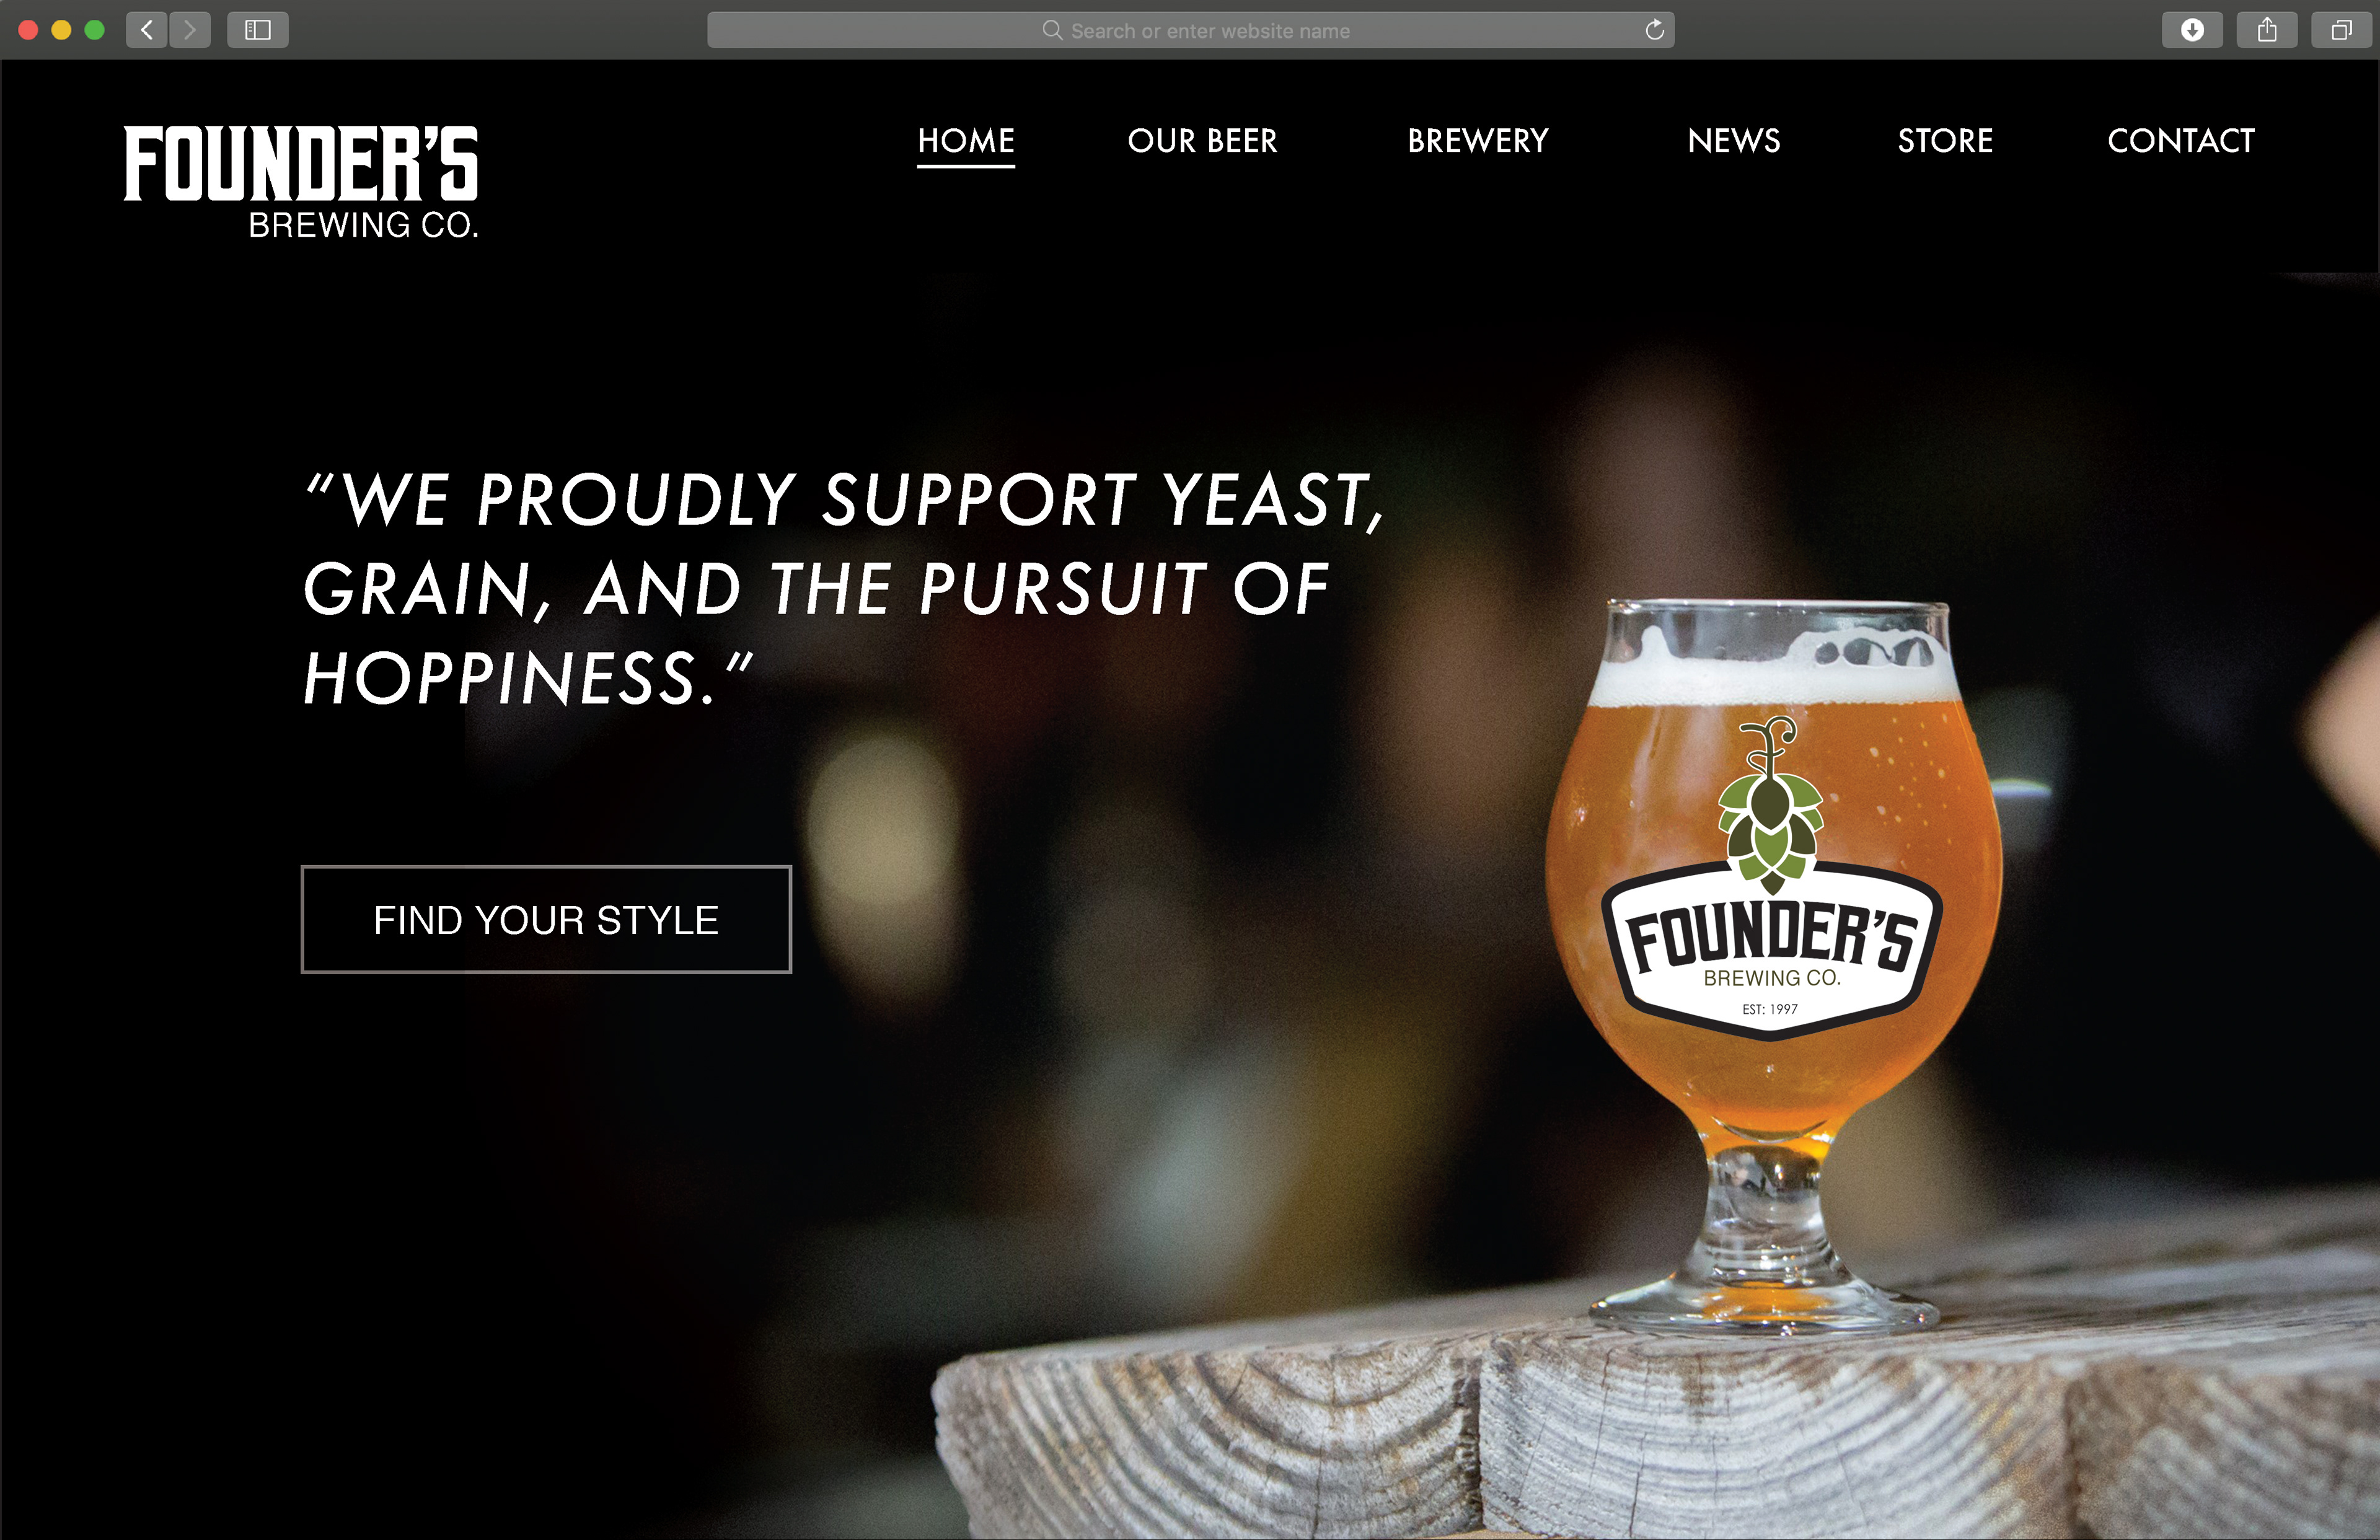Click the FIND YOUR STYLE button
The height and width of the screenshot is (1540, 2380).
(x=546, y=919)
